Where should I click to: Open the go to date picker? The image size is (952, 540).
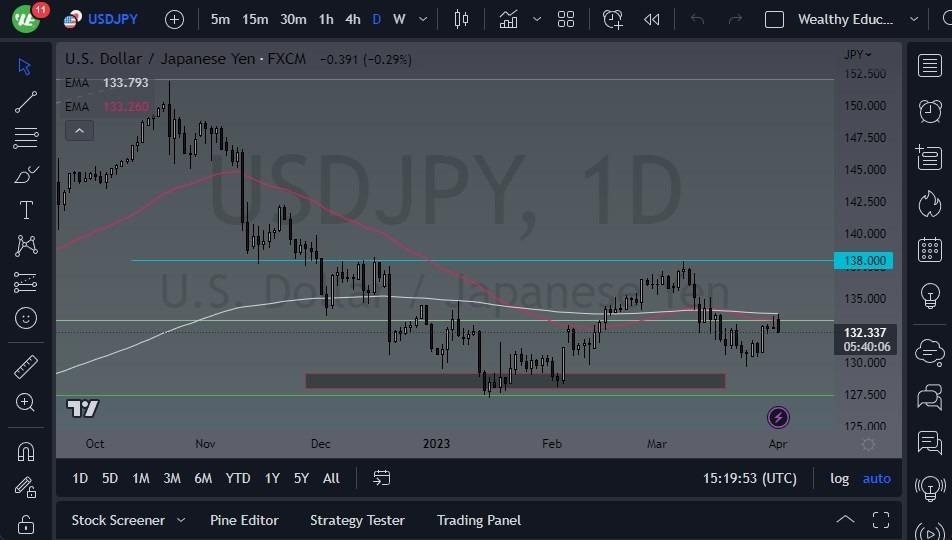pos(381,478)
